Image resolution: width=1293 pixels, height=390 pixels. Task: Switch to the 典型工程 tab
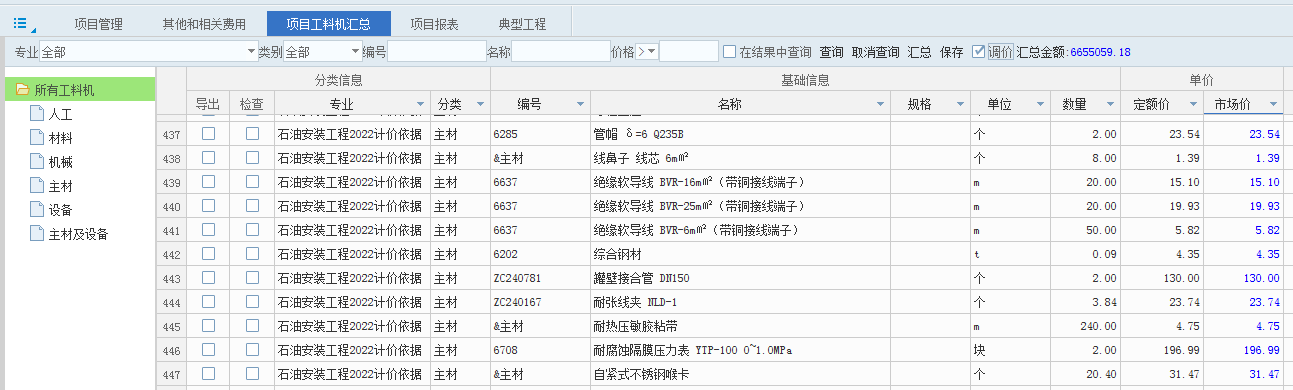click(x=522, y=24)
